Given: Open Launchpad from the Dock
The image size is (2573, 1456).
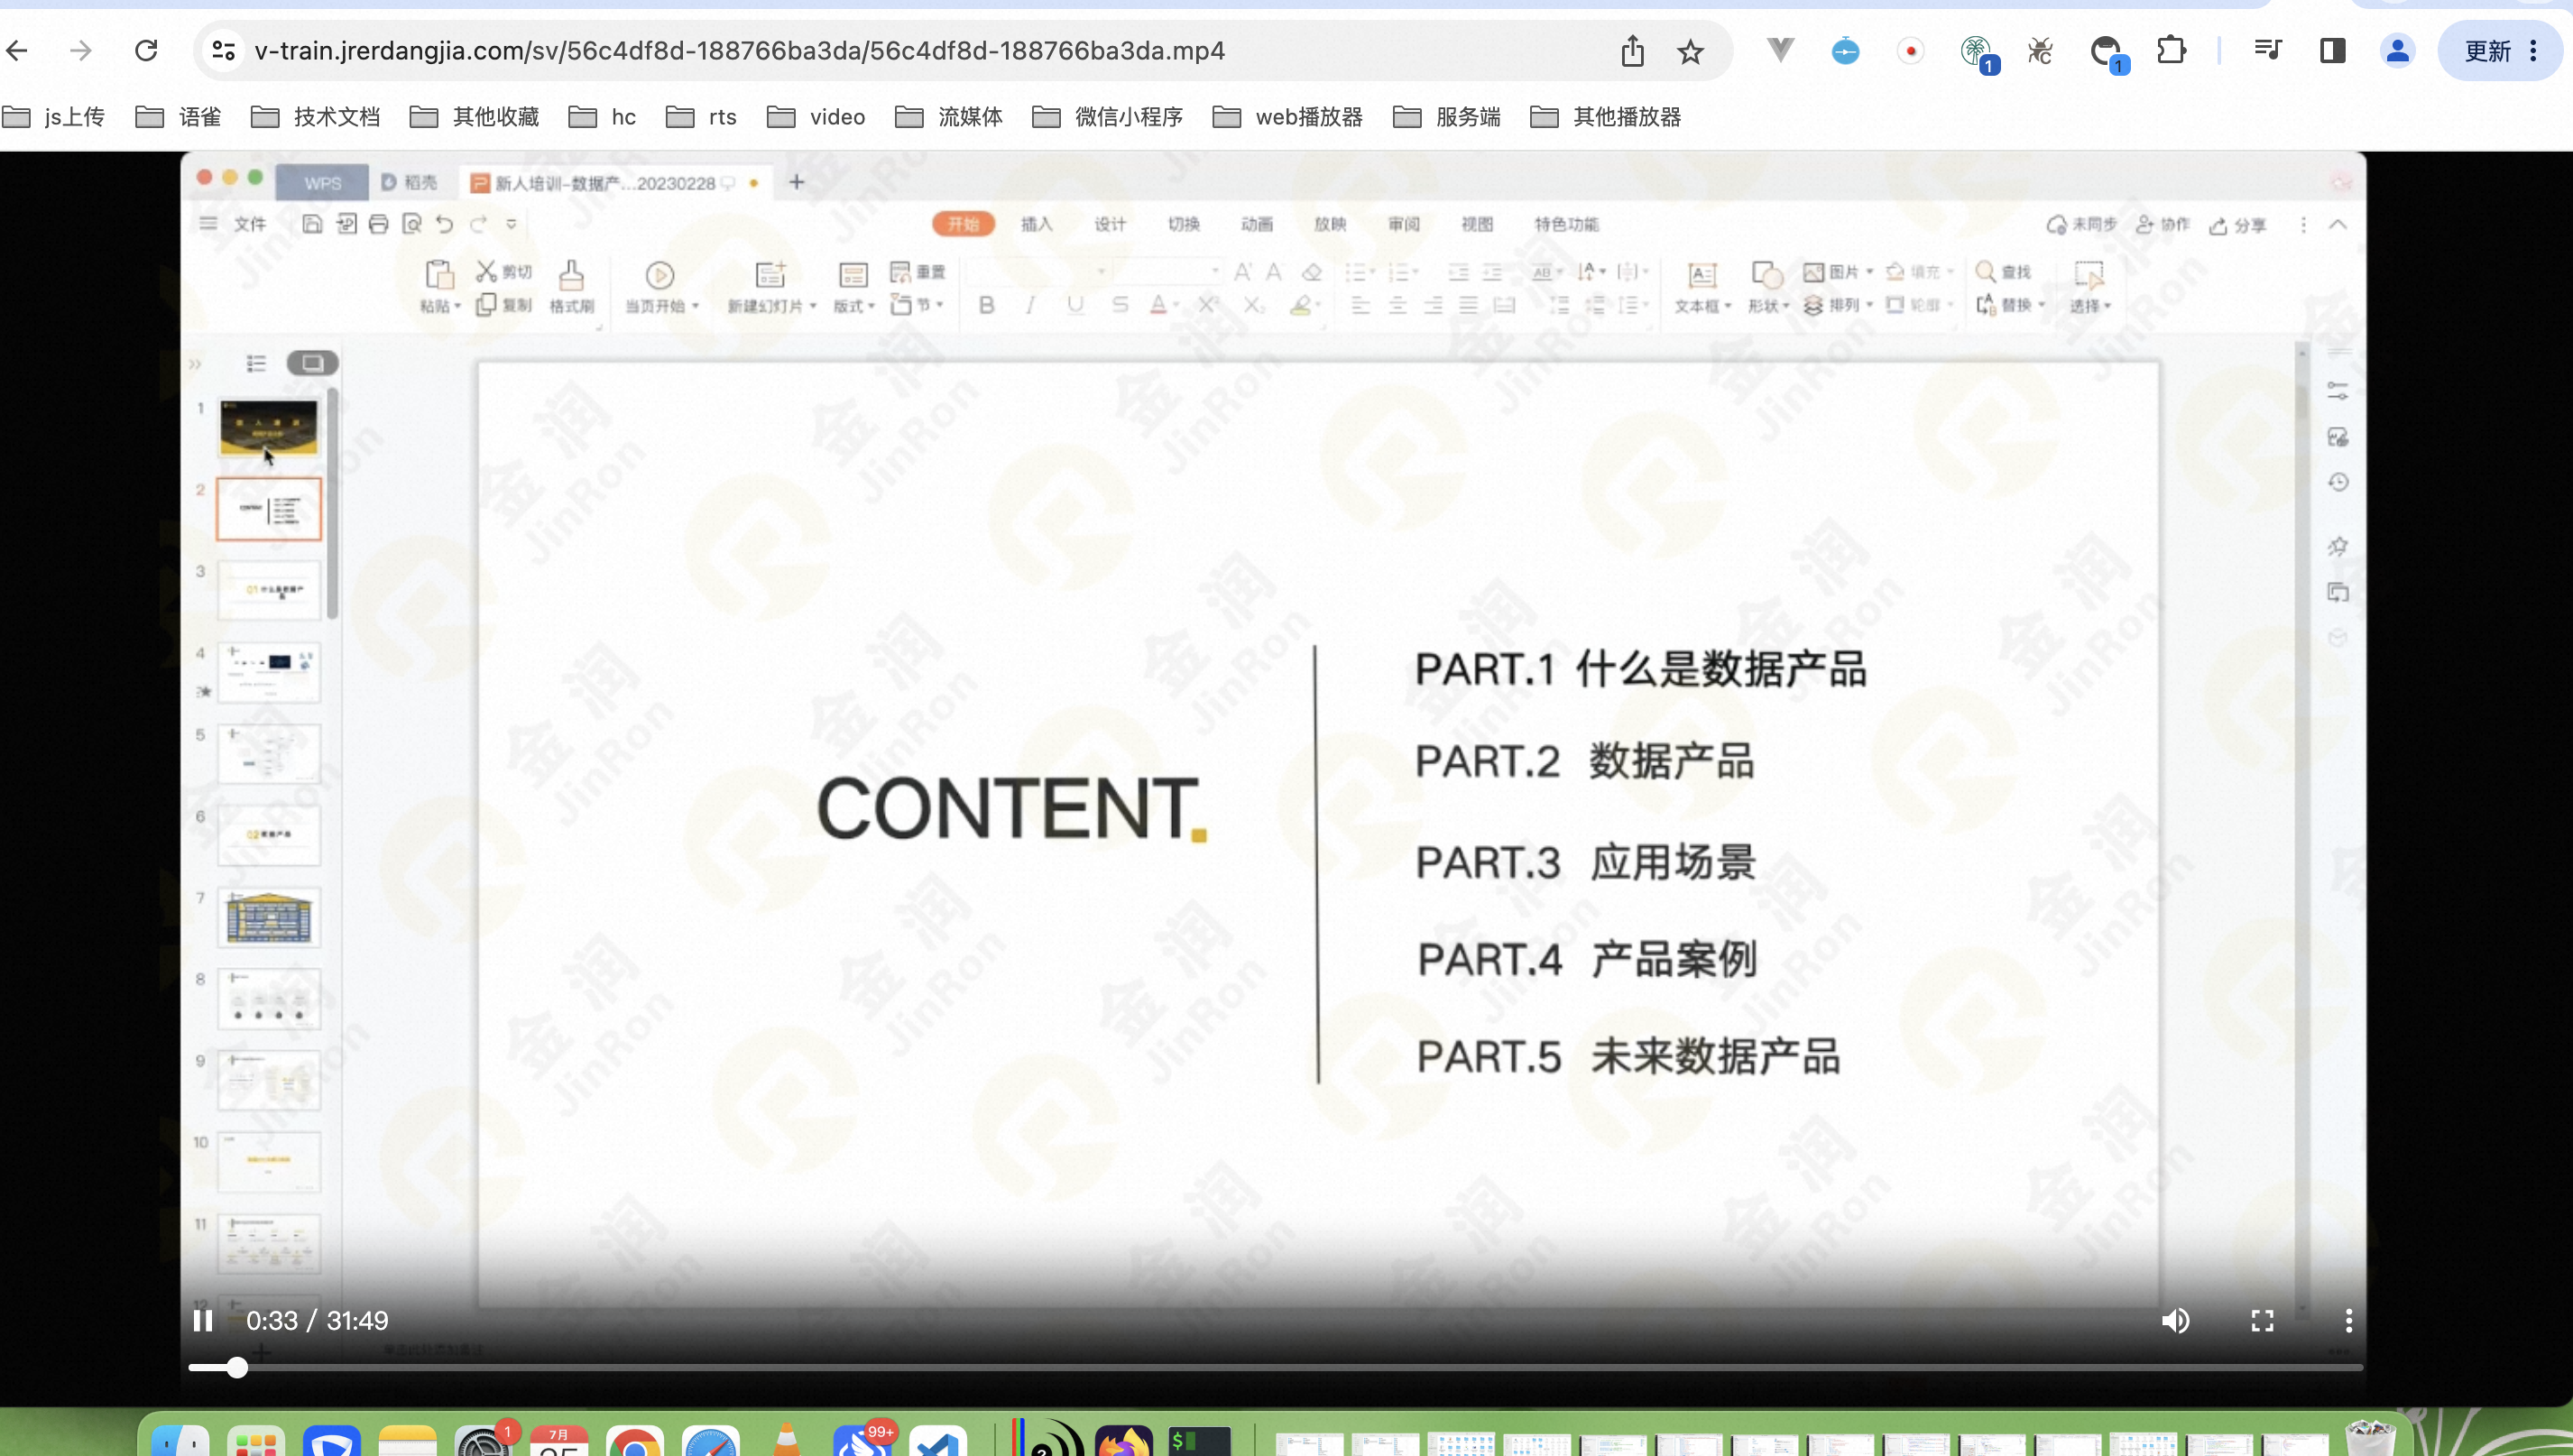Looking at the screenshot, I should [x=257, y=1441].
